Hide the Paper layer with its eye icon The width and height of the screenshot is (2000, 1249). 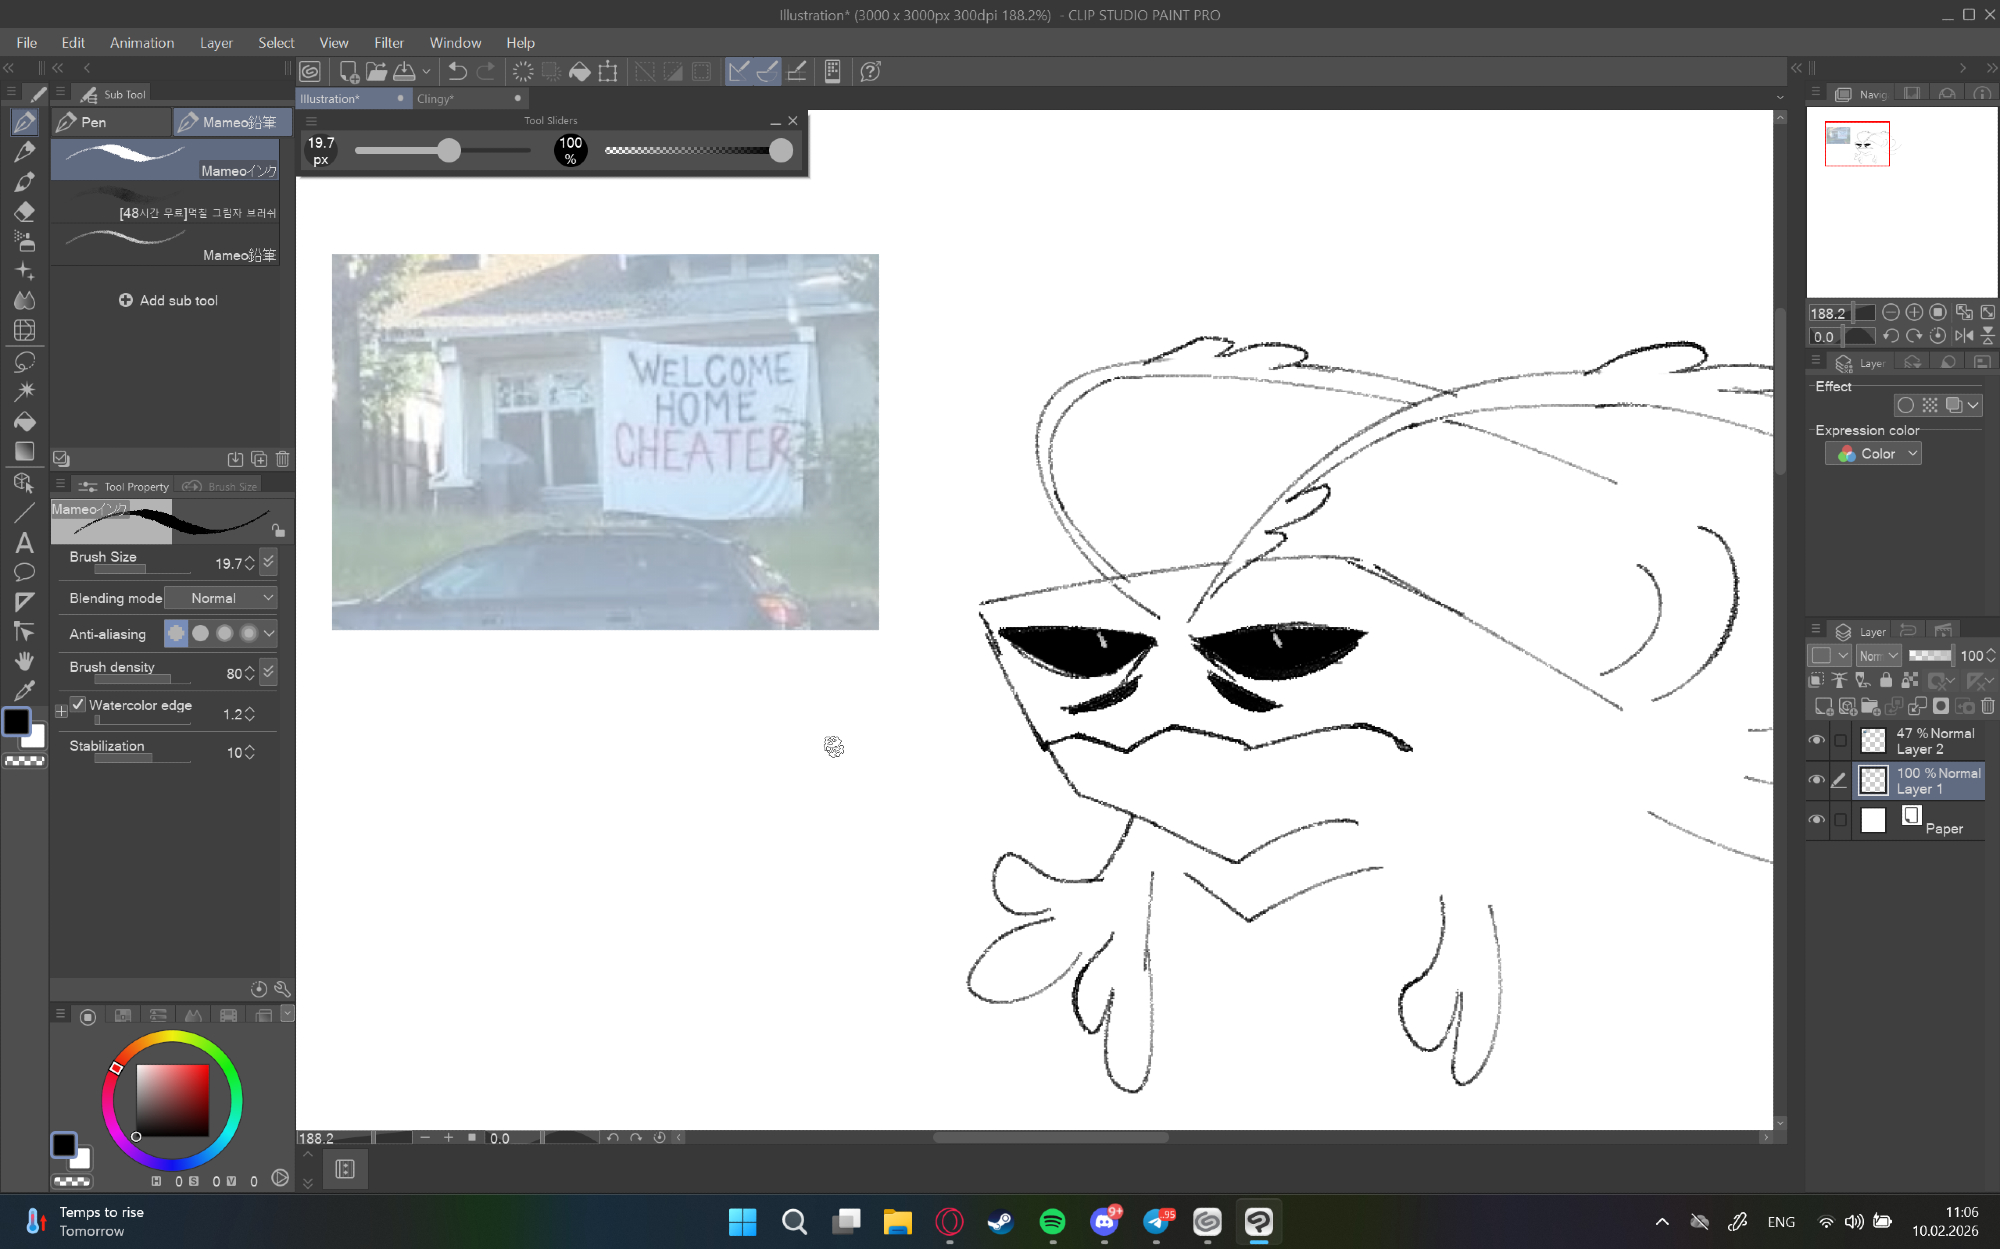point(1816,820)
